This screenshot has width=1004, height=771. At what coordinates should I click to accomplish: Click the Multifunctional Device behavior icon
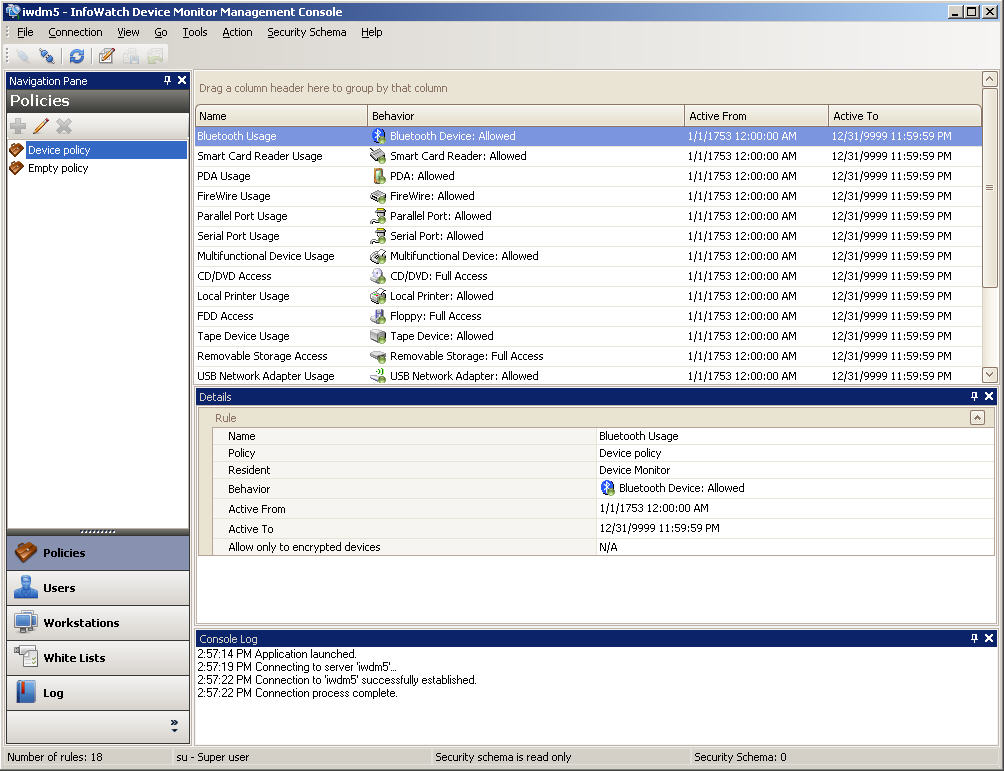point(378,256)
